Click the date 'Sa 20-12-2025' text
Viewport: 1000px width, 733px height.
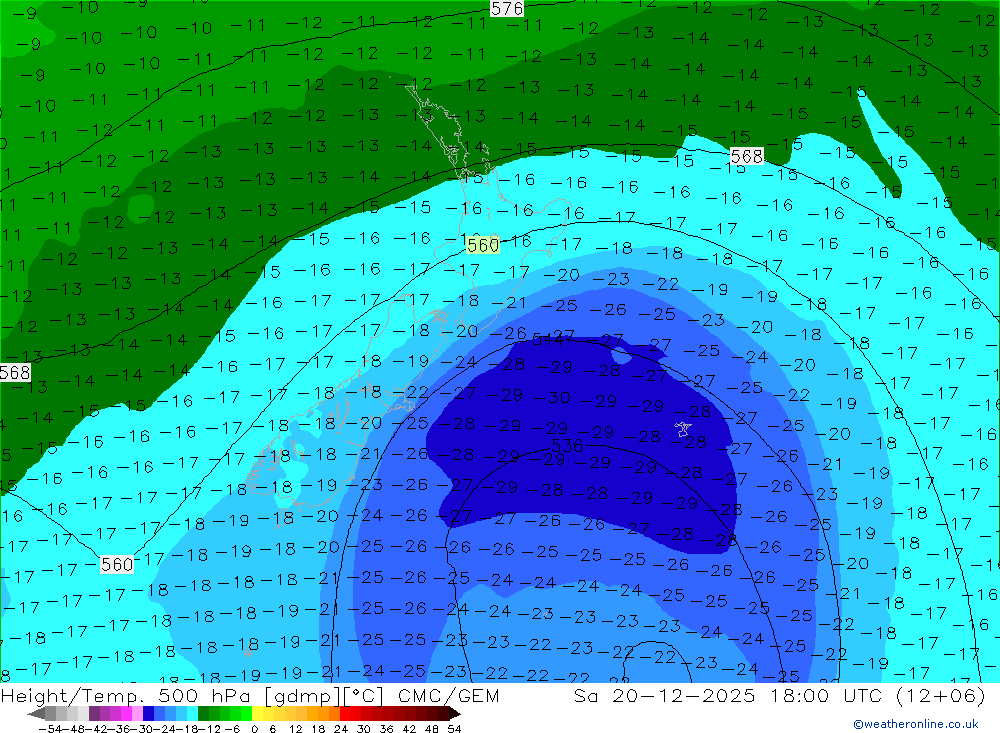[x=665, y=695]
